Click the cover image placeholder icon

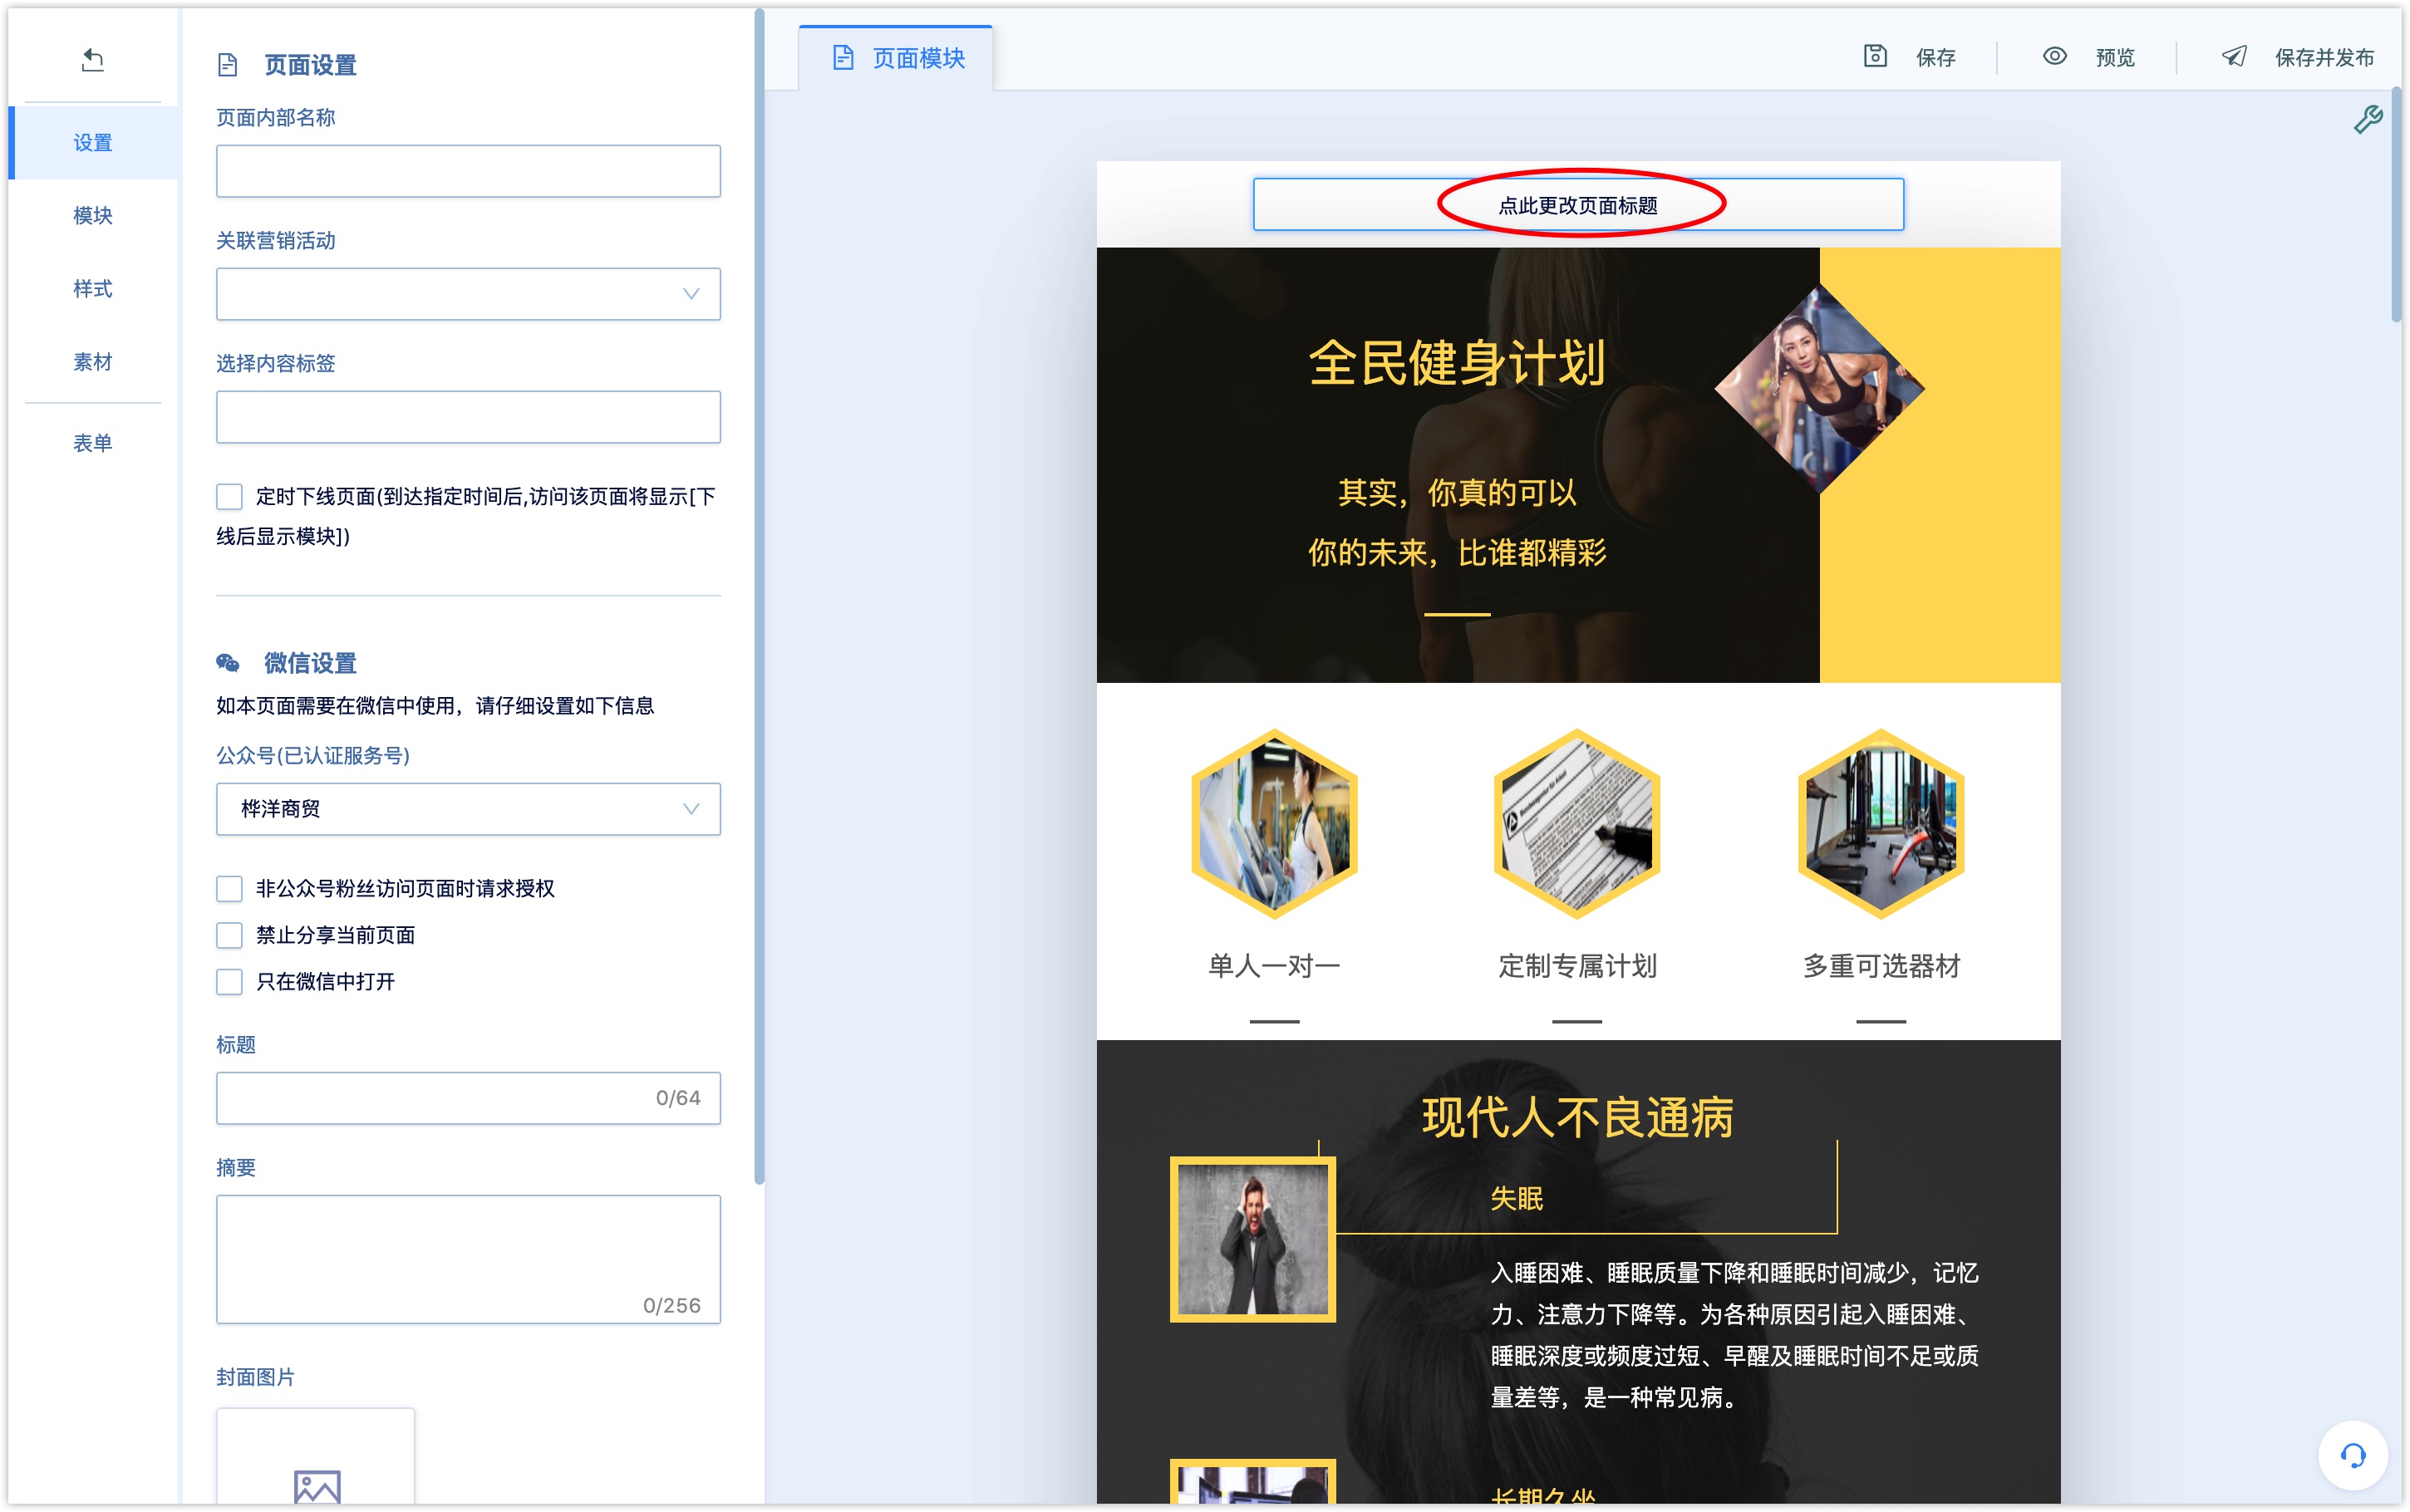[x=317, y=1486]
